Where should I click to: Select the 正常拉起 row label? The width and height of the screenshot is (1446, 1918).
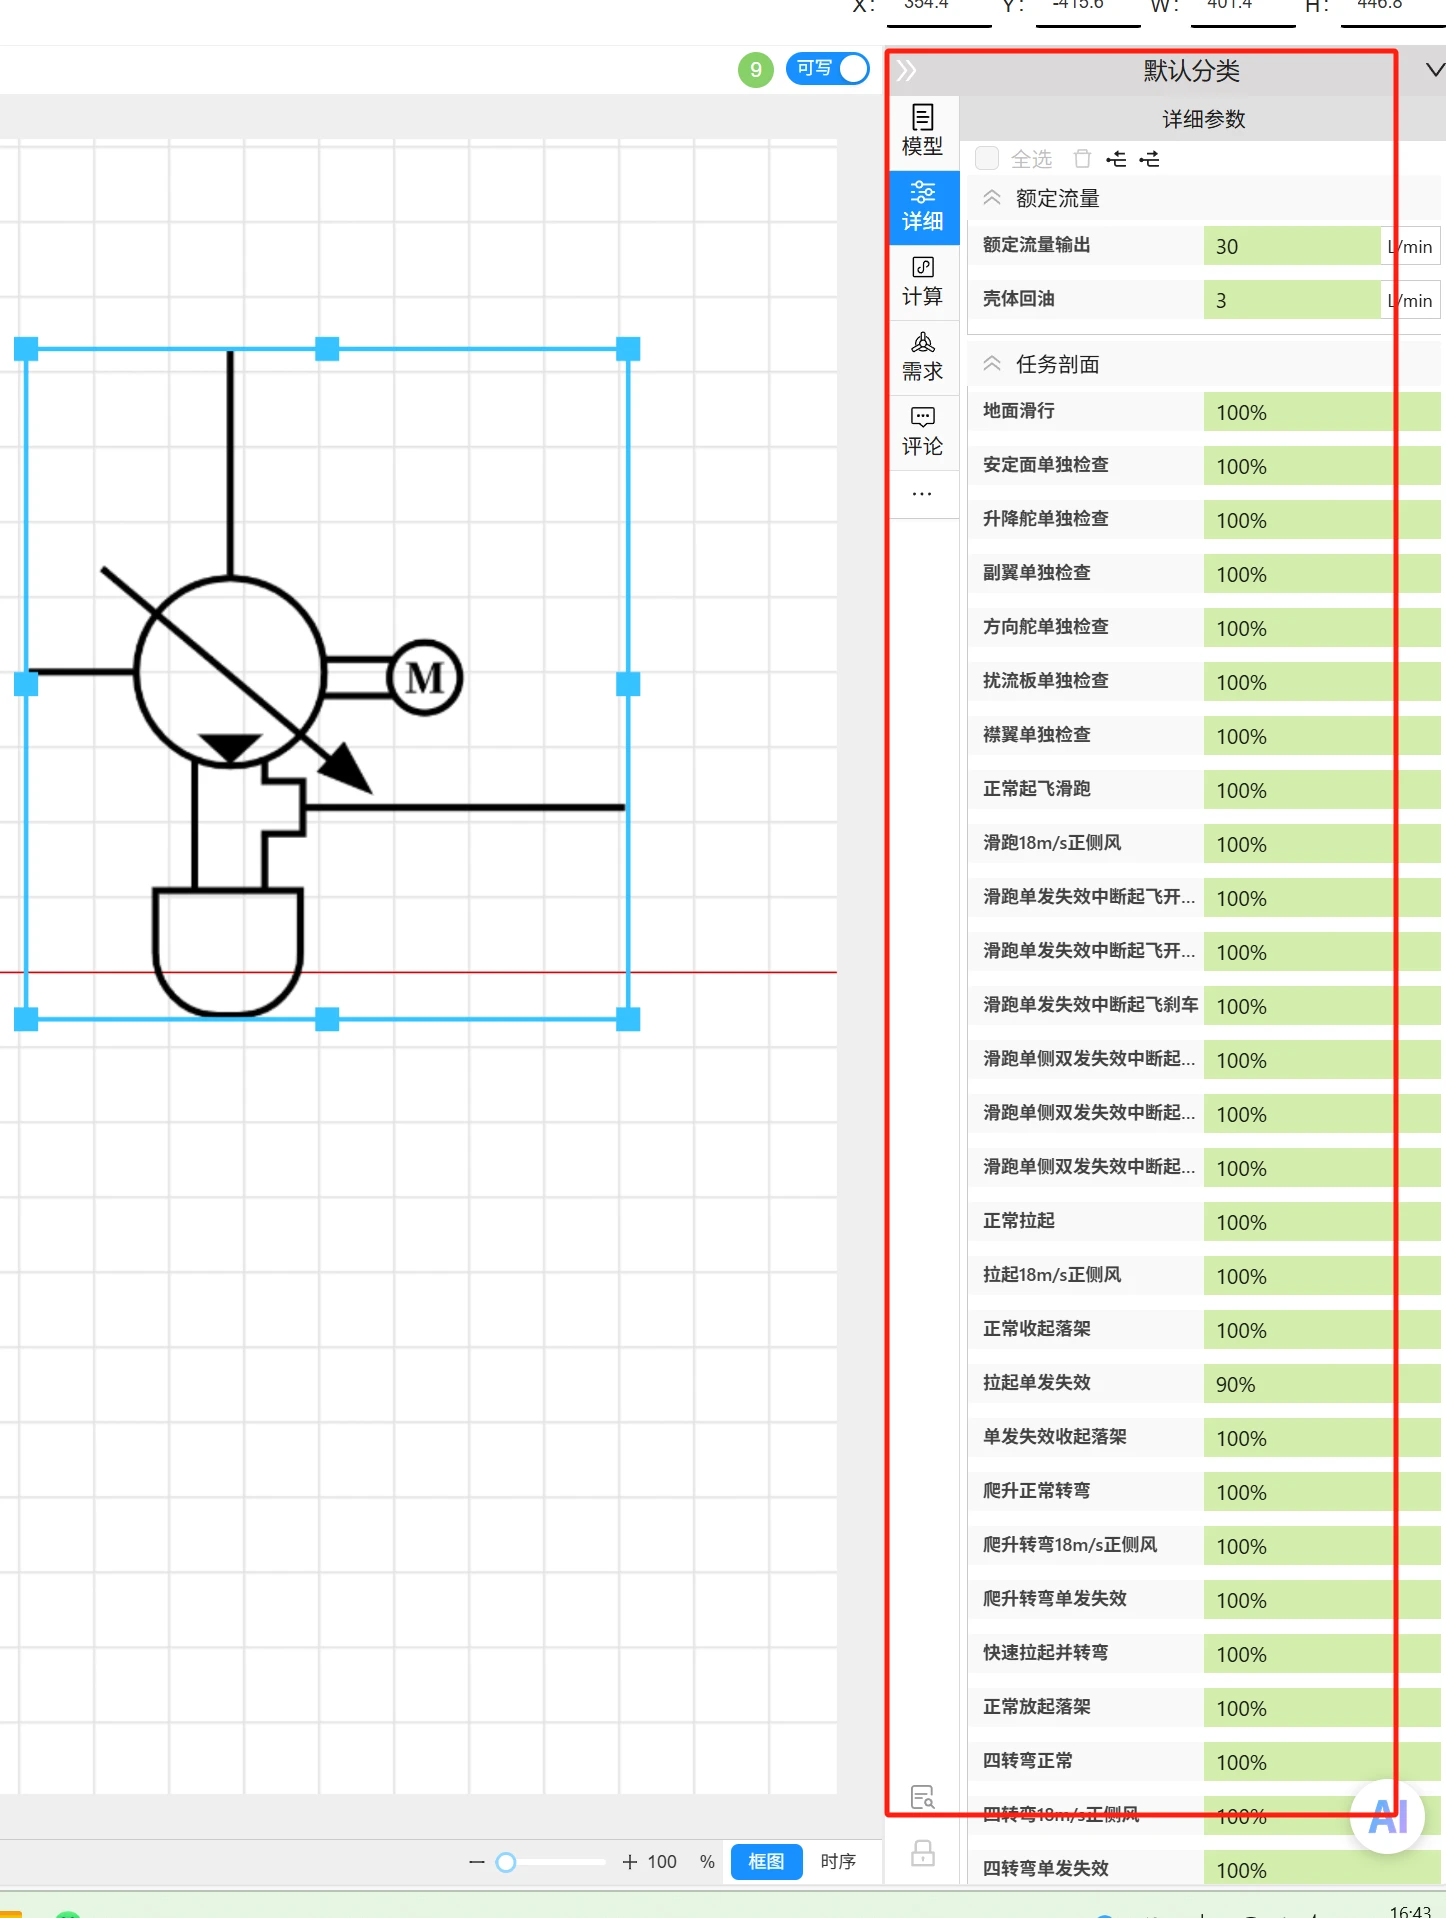pyautogui.click(x=1019, y=1221)
